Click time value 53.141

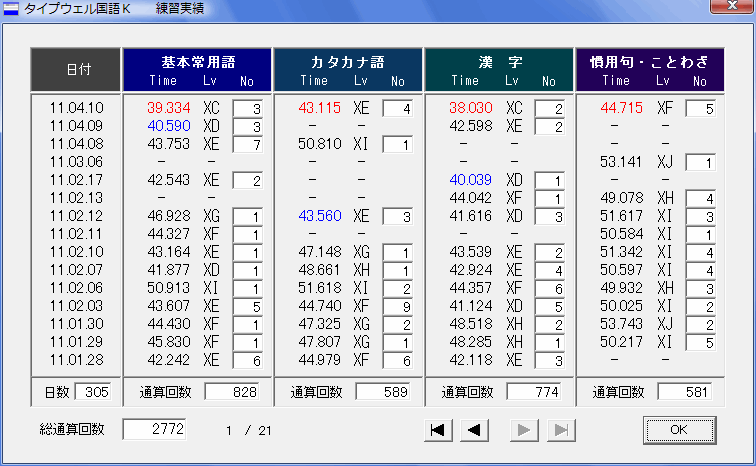(x=621, y=162)
